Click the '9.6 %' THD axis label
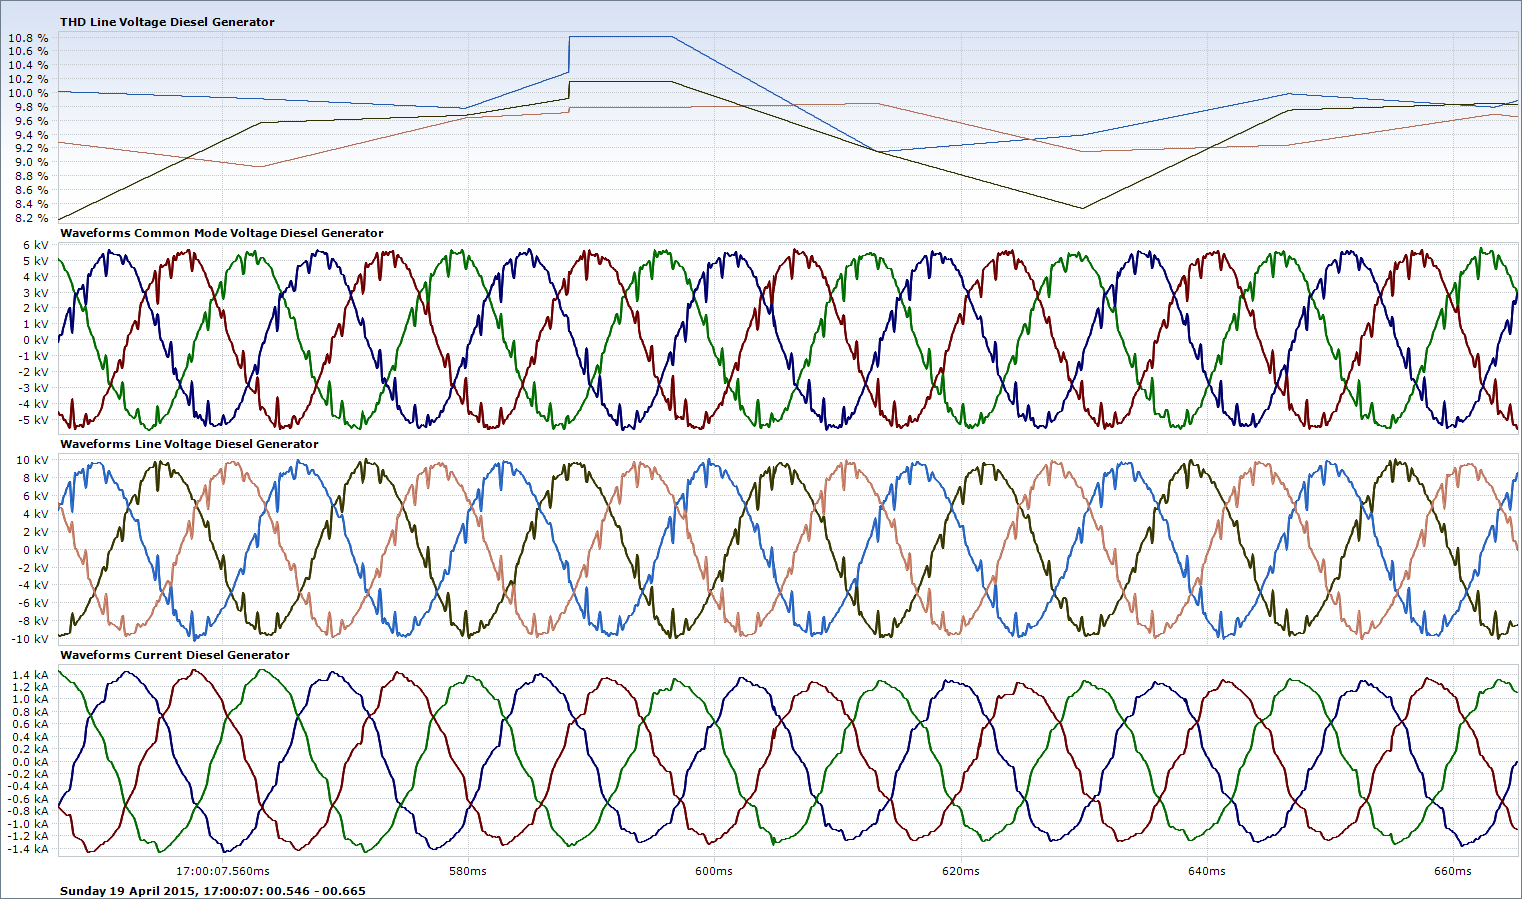 [x=31, y=121]
